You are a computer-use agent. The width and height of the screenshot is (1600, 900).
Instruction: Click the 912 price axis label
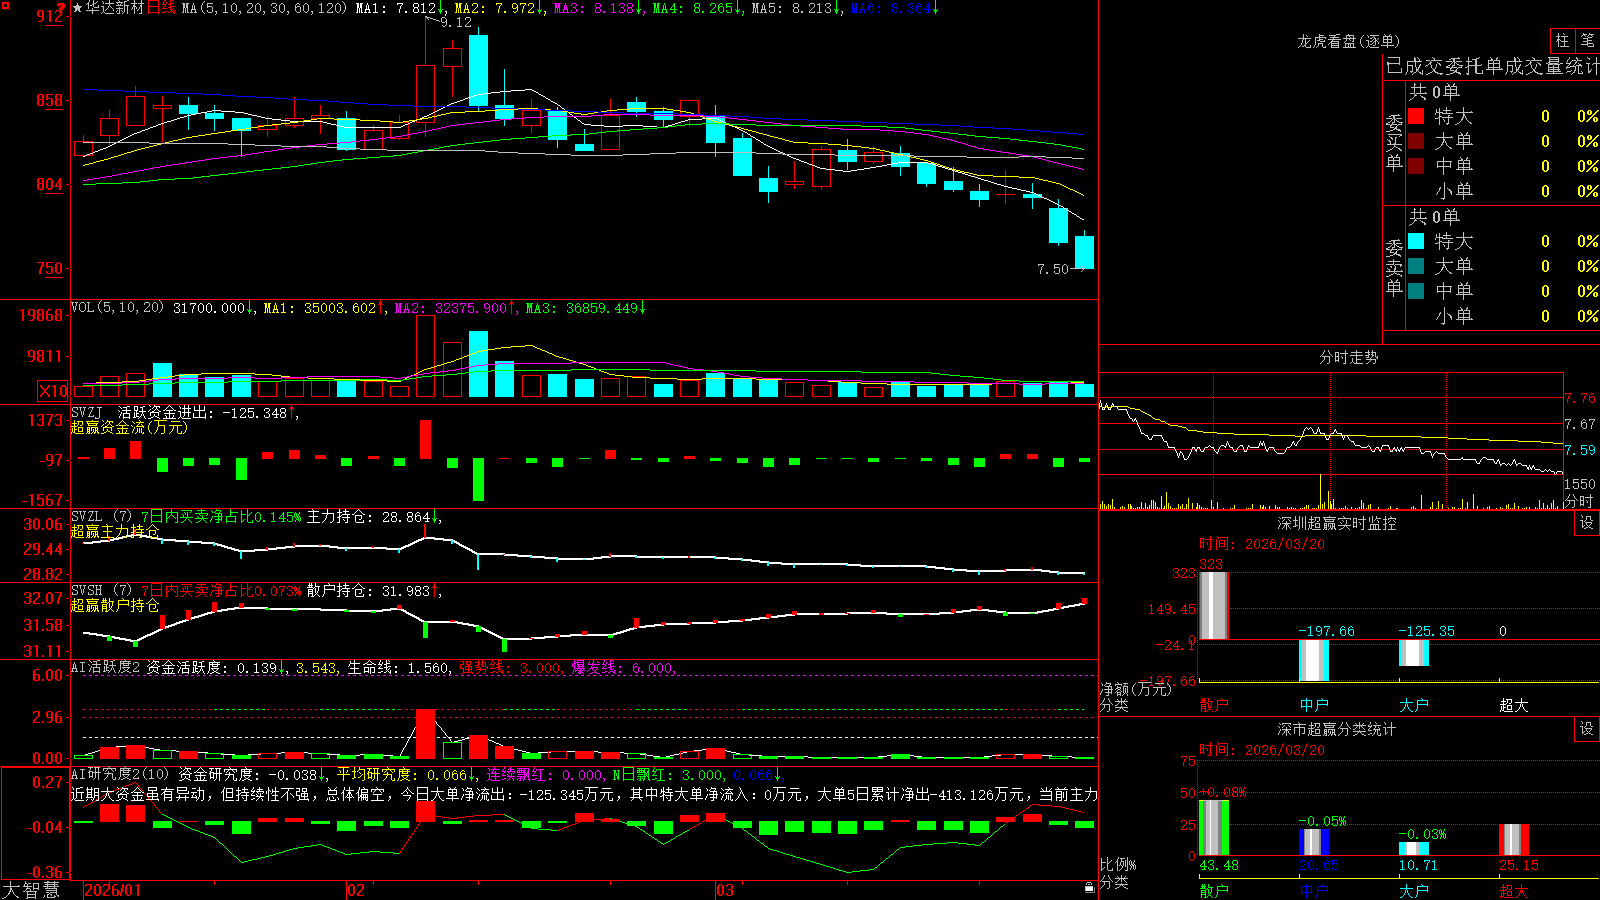coord(50,16)
